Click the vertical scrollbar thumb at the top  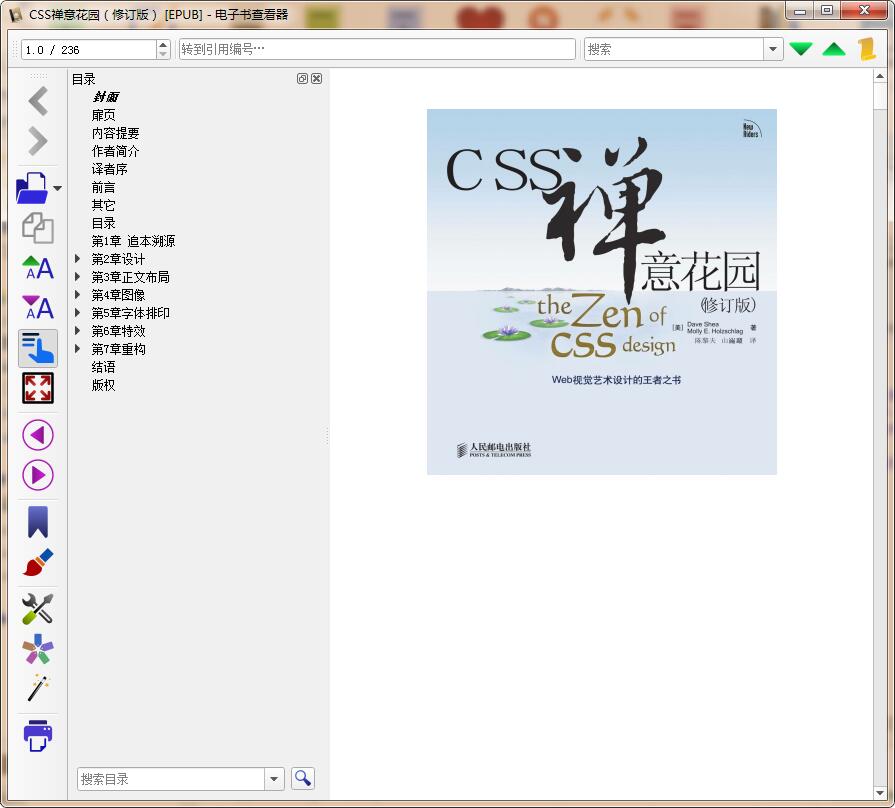(880, 95)
